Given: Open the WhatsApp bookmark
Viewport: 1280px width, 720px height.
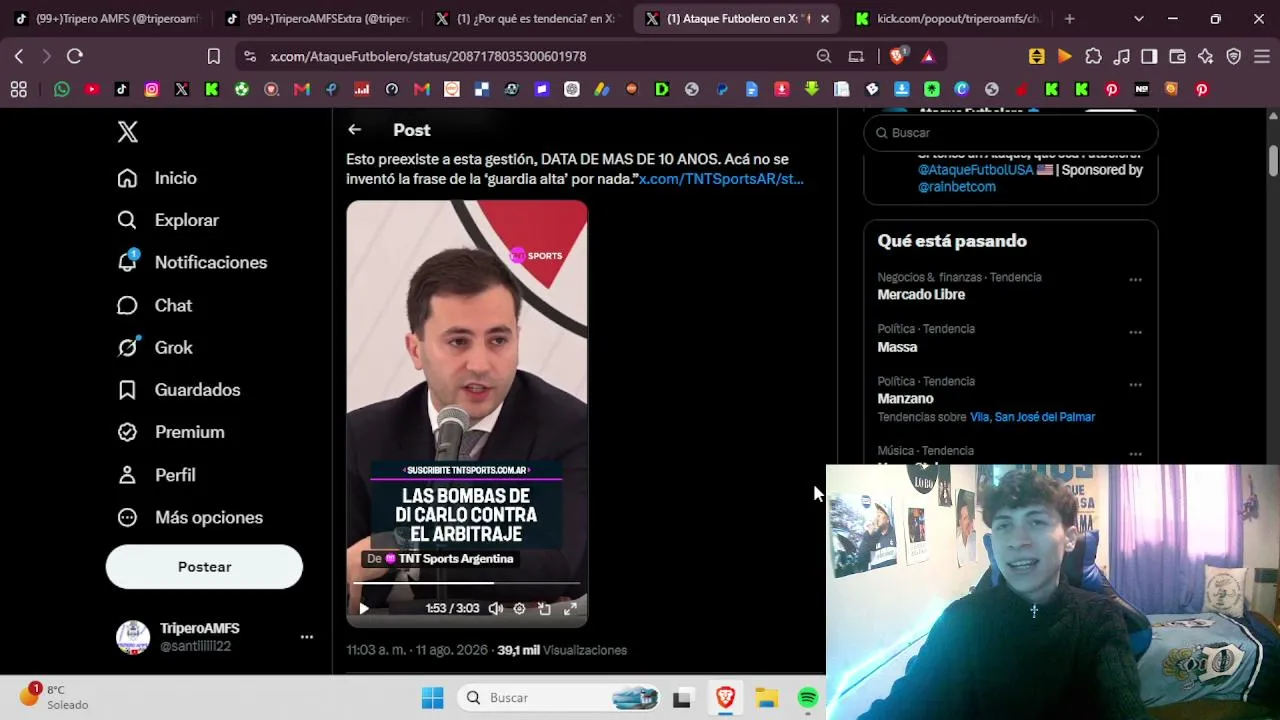Looking at the screenshot, I should [62, 89].
